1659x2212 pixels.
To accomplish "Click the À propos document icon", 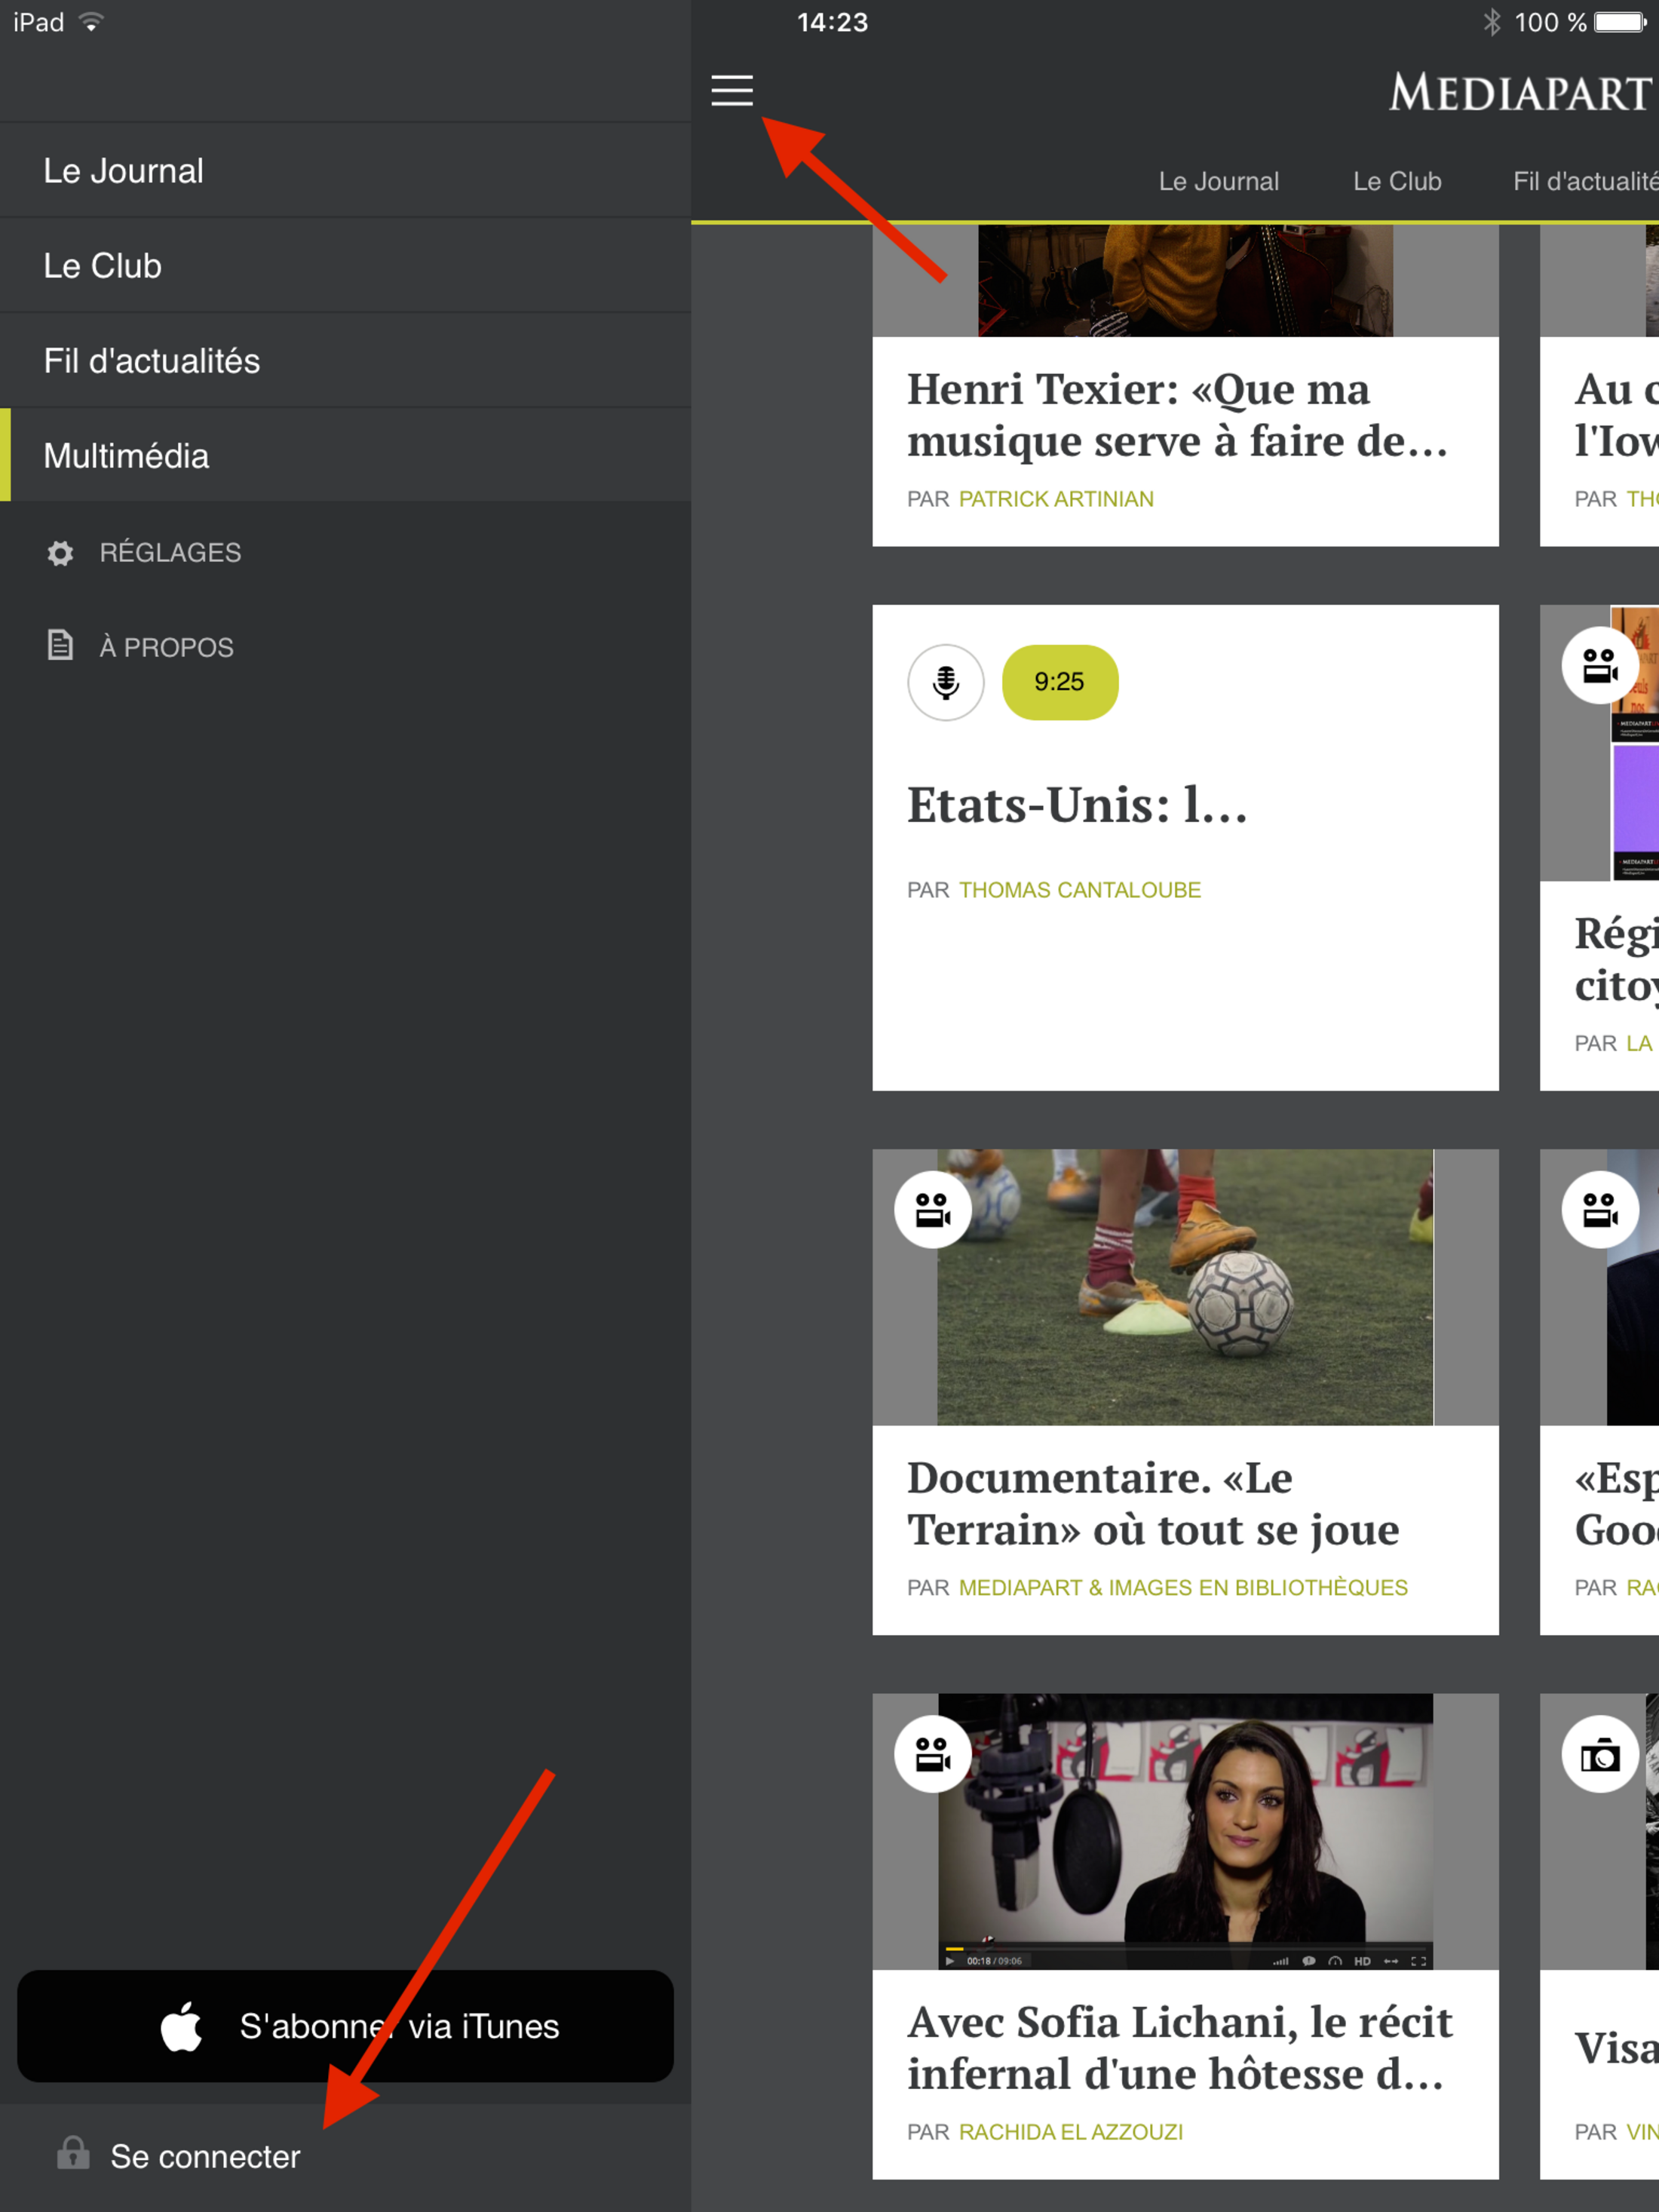I will coord(60,645).
